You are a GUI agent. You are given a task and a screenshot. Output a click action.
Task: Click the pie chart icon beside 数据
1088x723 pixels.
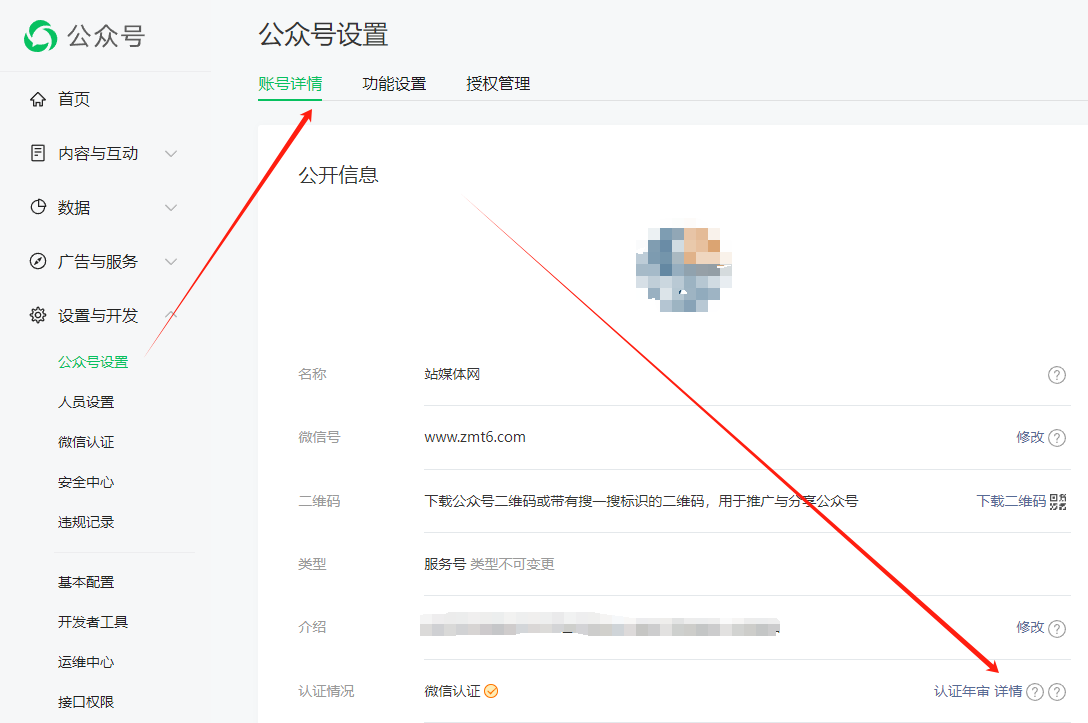pos(38,207)
